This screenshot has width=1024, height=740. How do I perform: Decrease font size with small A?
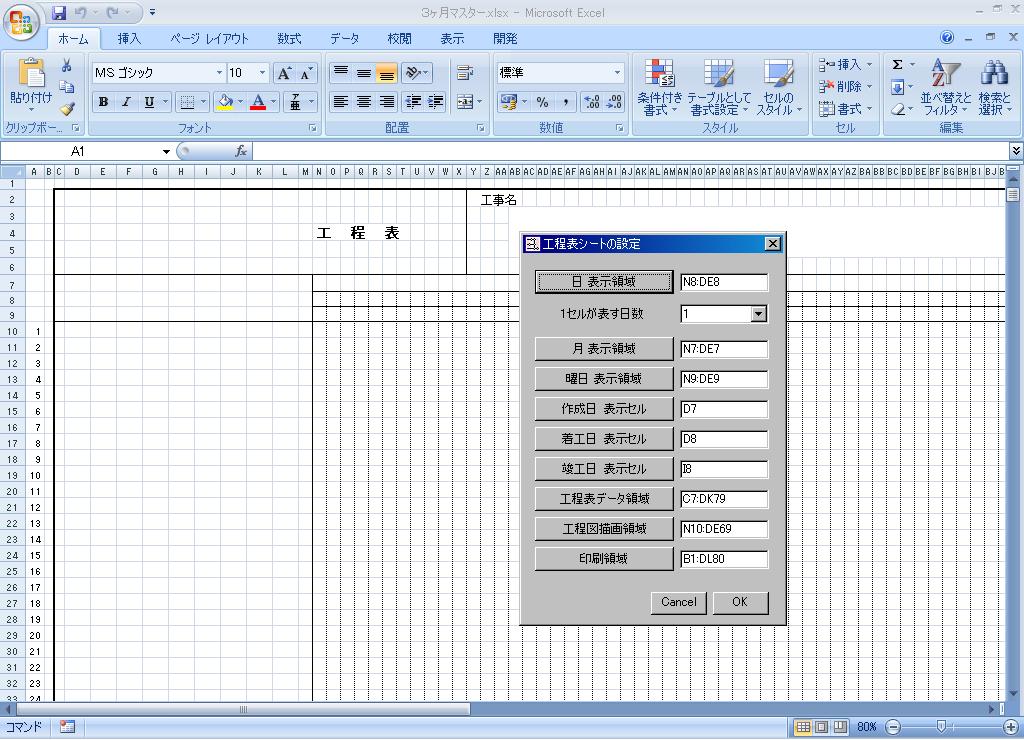coord(306,73)
